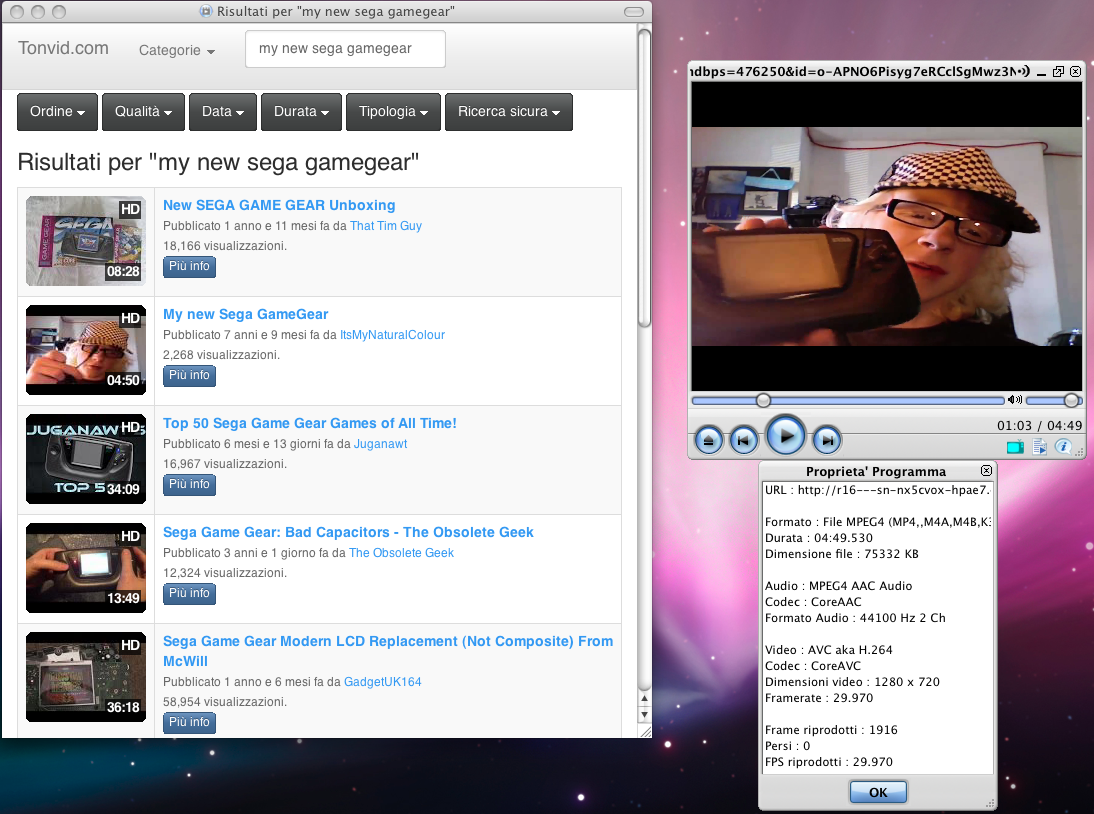The height and width of the screenshot is (814, 1094).
Task: Visit The Obsolete Geek channel link
Action: pos(401,552)
